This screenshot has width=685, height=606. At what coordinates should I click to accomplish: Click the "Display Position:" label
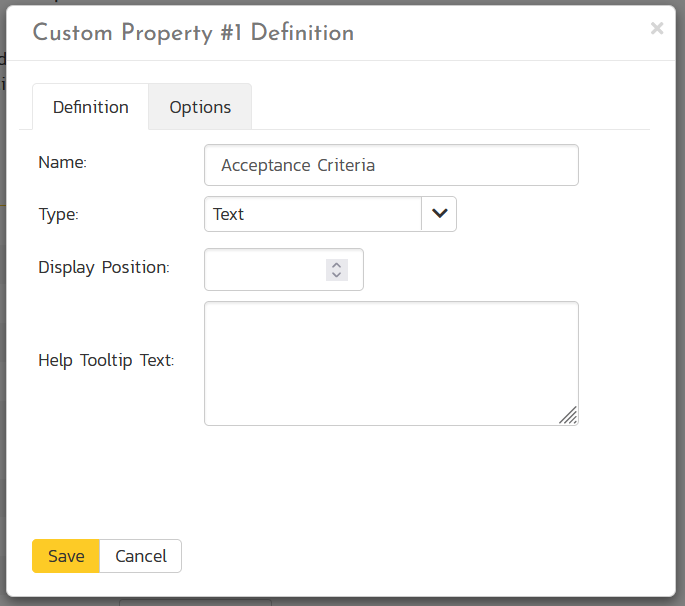[x=104, y=267]
